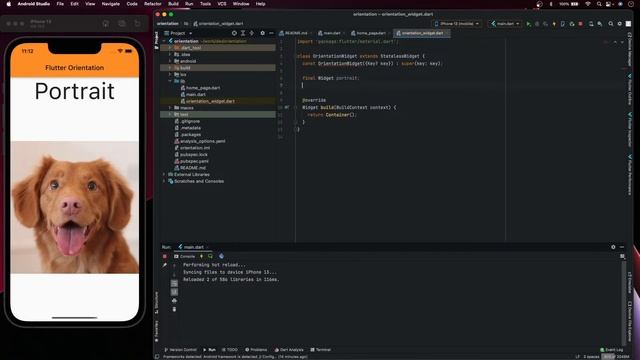Select .gitignore in project tree
The image size is (640, 360).
190,121
